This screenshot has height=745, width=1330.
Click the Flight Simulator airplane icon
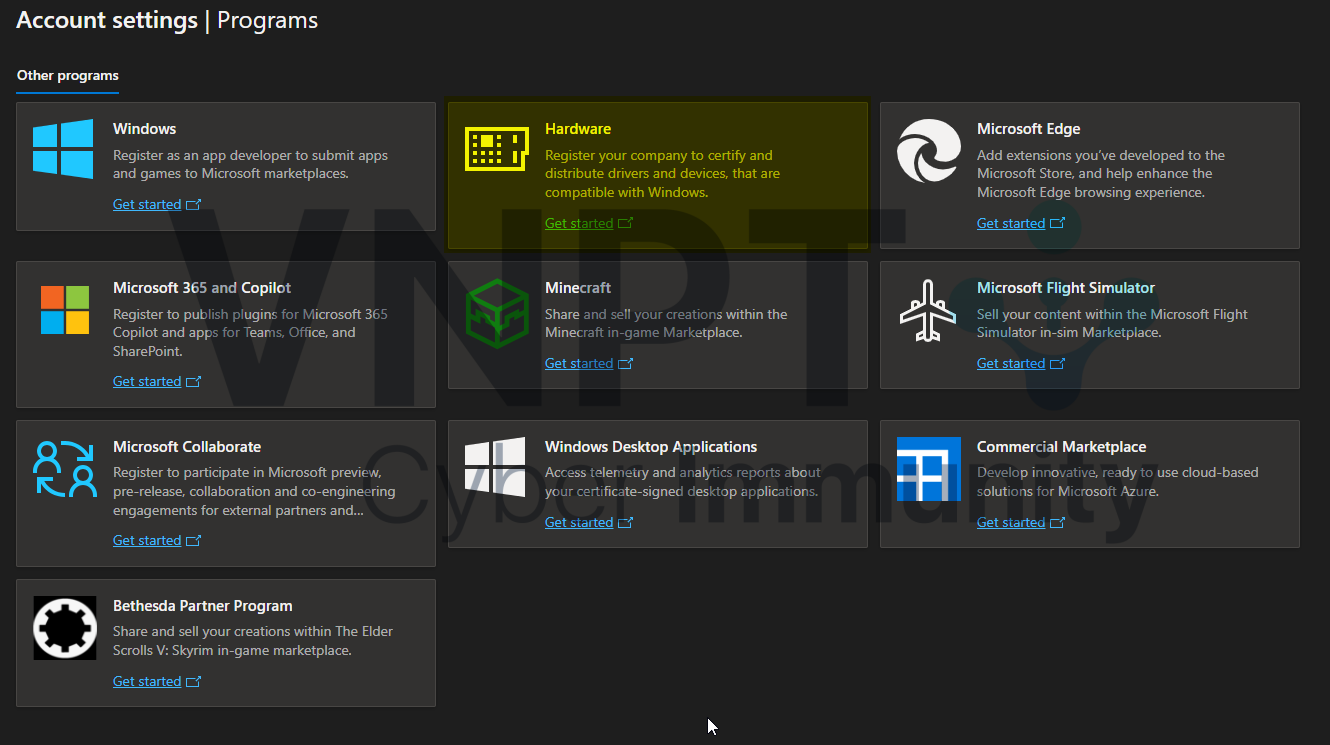point(929,310)
